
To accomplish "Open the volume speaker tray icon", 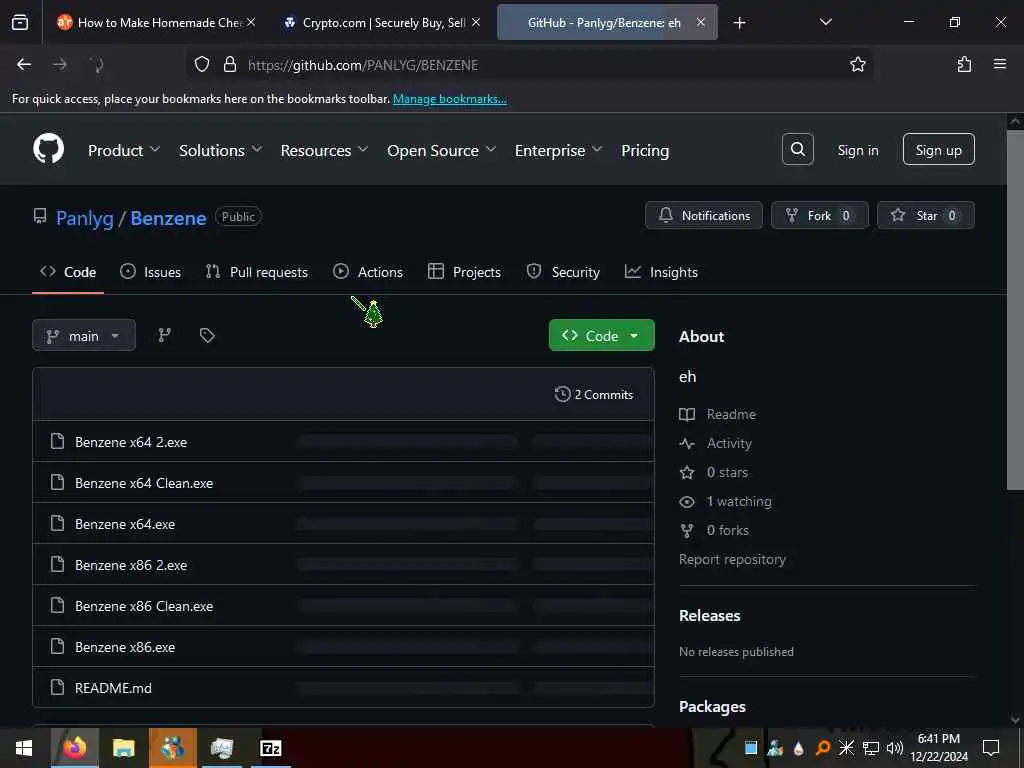I will coord(895,748).
